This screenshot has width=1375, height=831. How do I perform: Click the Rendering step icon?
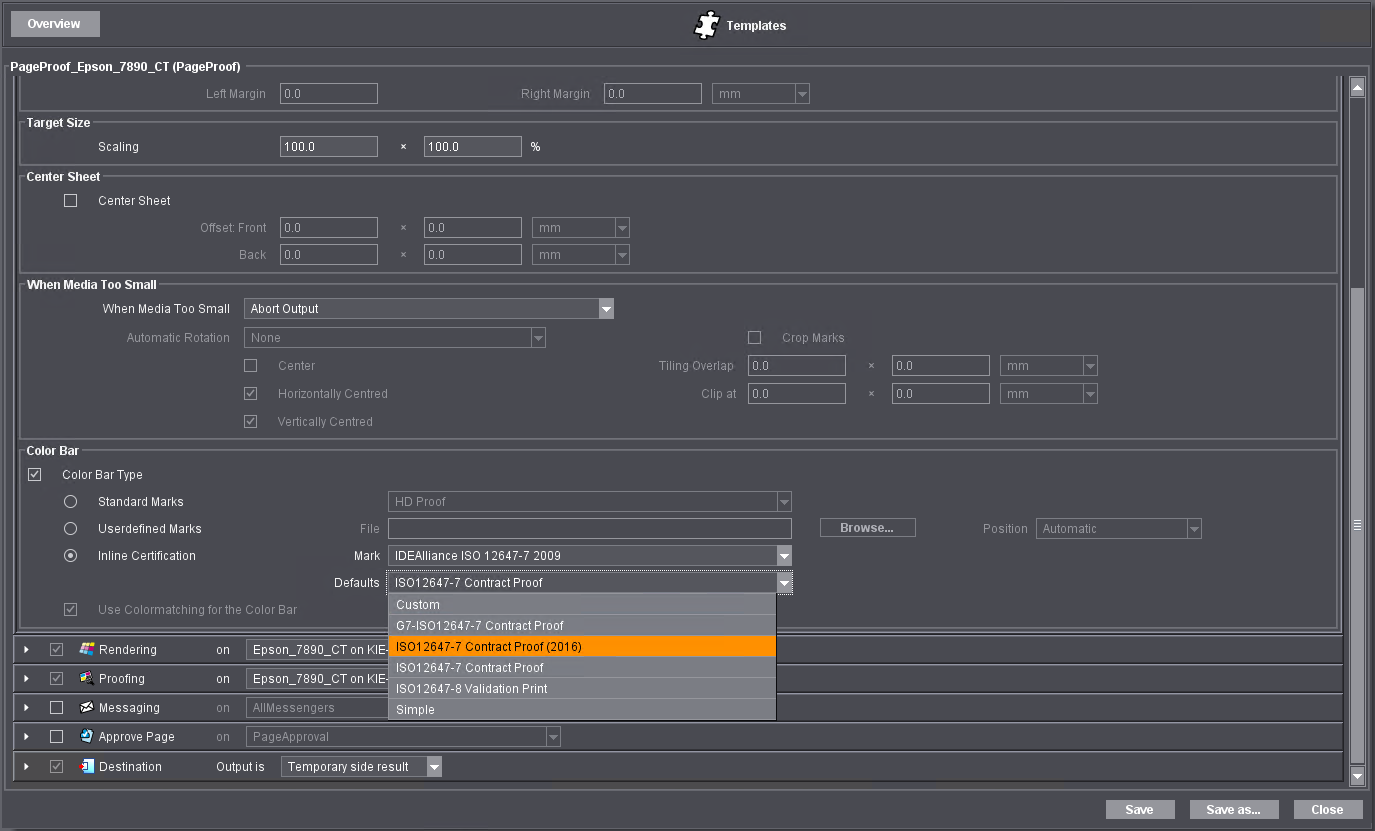click(x=87, y=649)
